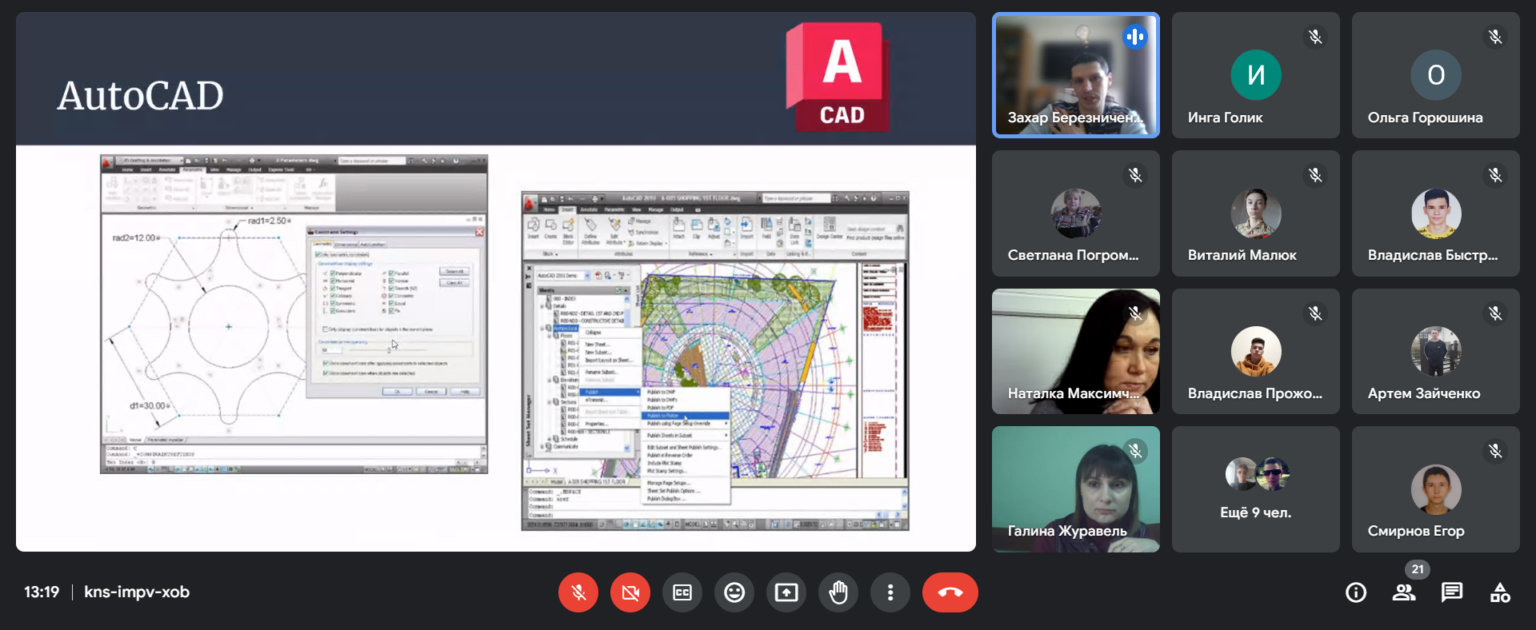This screenshot has width=1536, height=630.
Task: Click red AutoCAD logo on slide
Action: (x=838, y=76)
